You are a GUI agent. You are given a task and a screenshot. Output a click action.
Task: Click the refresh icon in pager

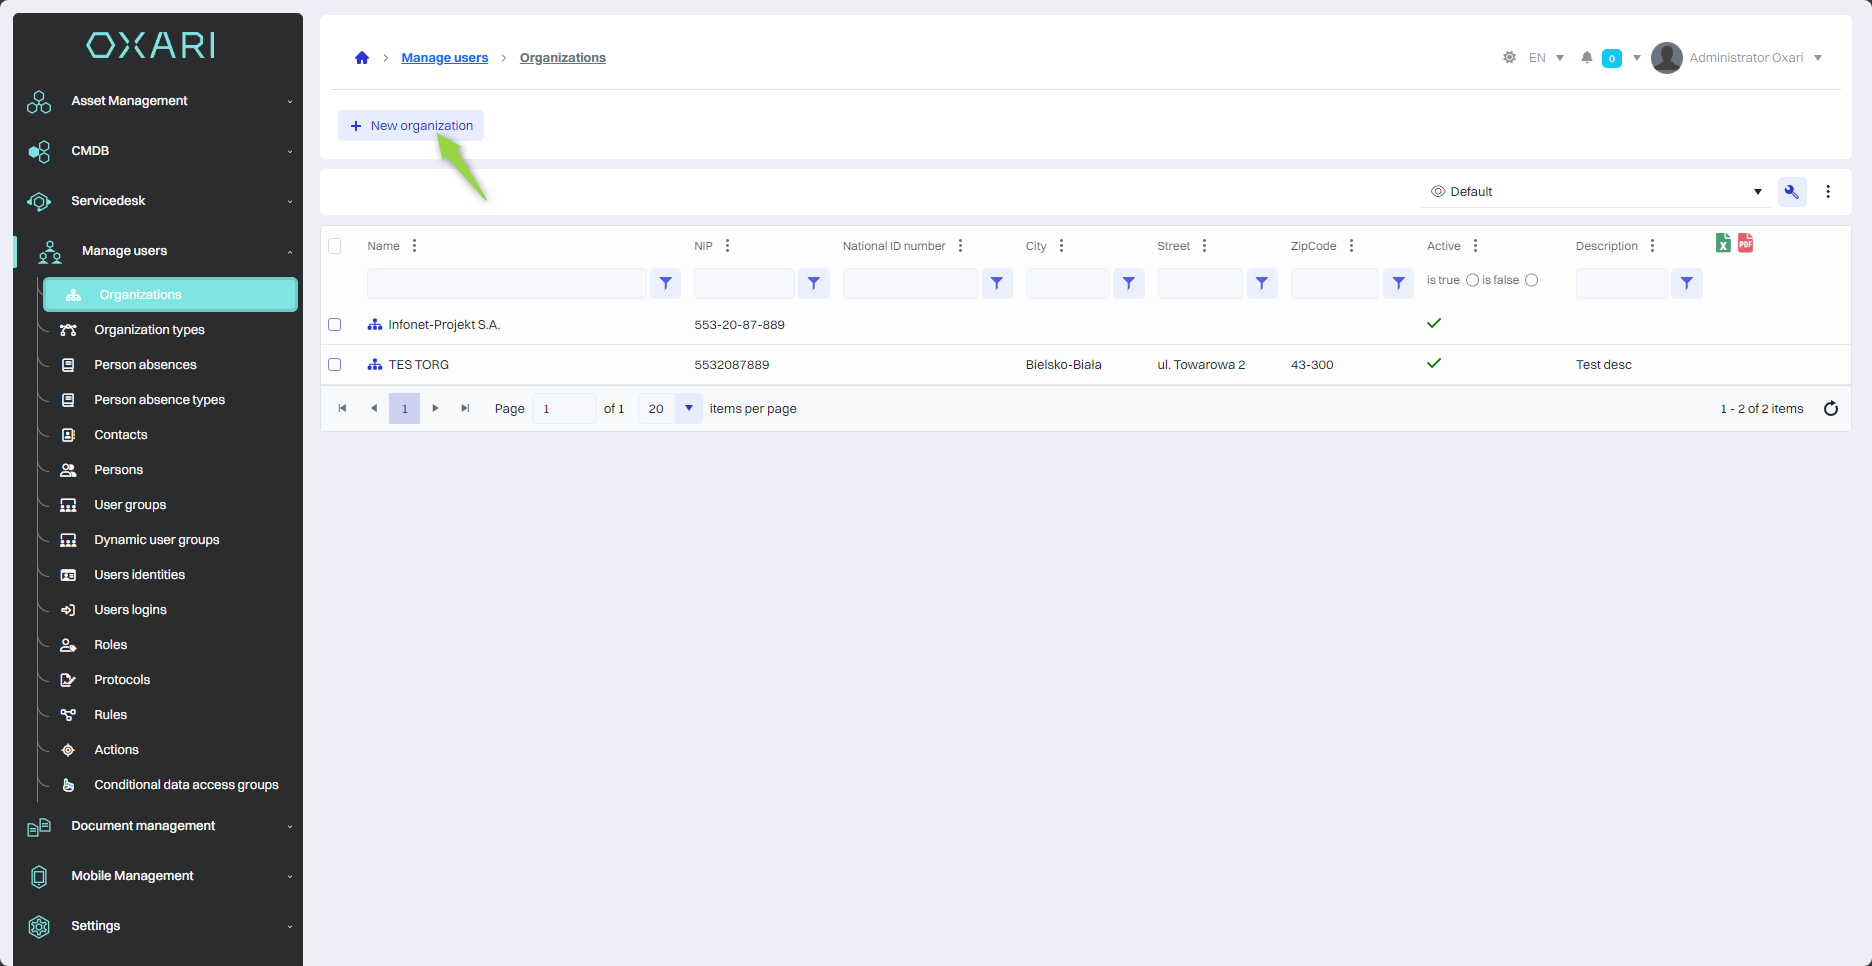pyautogui.click(x=1830, y=409)
